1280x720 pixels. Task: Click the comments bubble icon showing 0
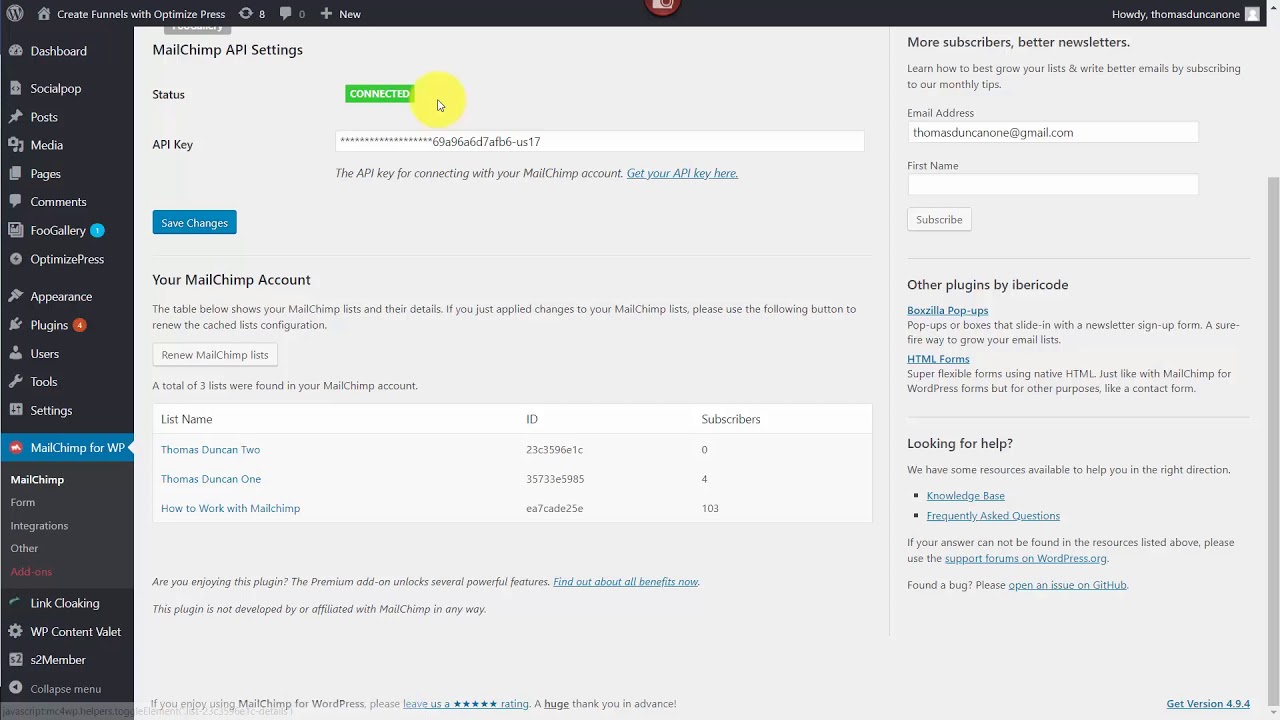286,14
